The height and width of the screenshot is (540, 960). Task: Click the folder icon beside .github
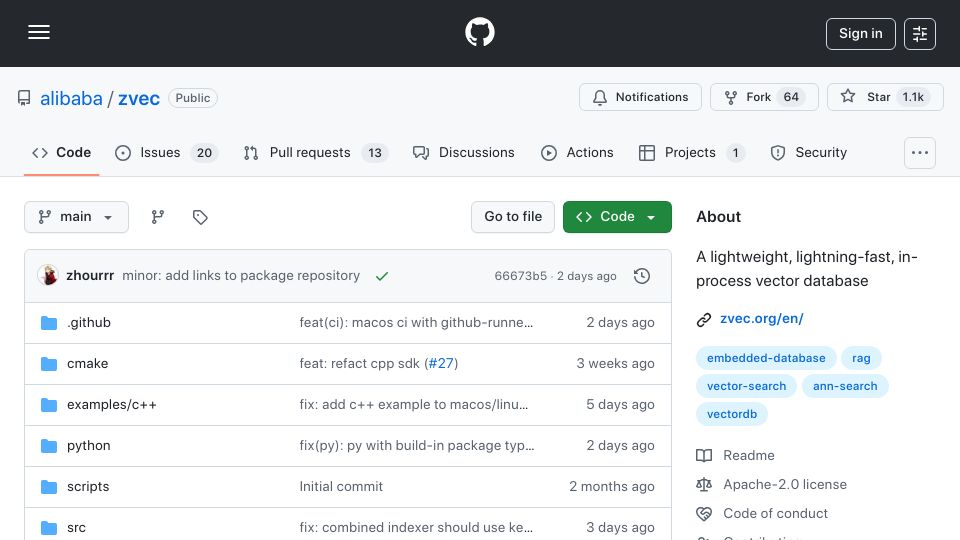[x=49, y=323]
